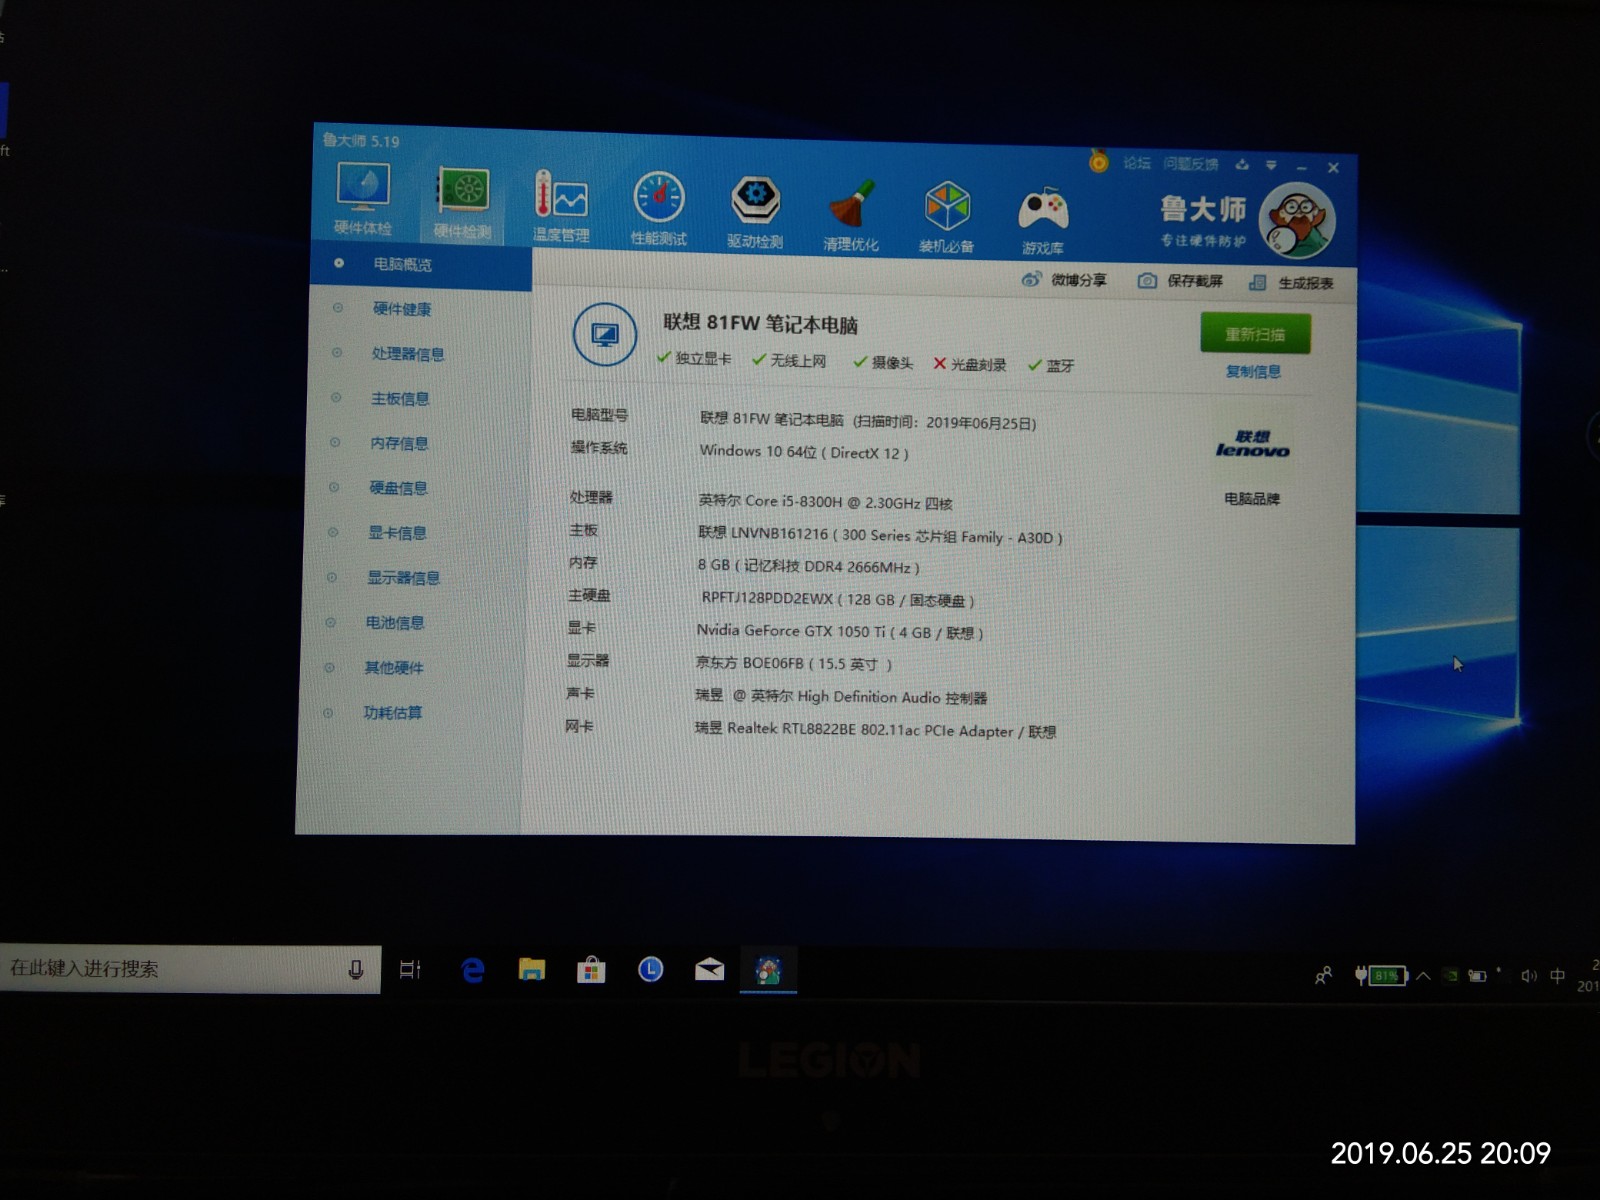Screen dimensions: 1600x1200
Task: Expand hidden system tray icons chevron
Action: tap(1423, 976)
